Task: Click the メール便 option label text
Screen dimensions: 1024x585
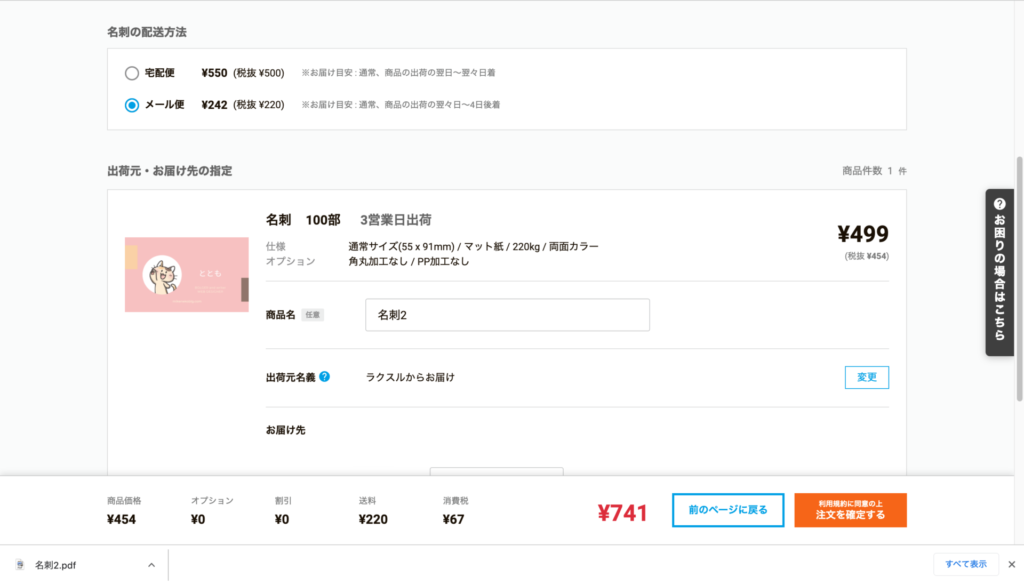Action: (165, 104)
